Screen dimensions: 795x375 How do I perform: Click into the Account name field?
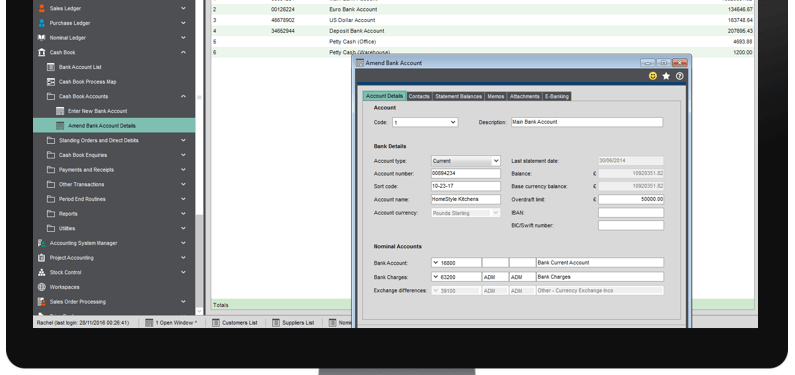[465, 200]
